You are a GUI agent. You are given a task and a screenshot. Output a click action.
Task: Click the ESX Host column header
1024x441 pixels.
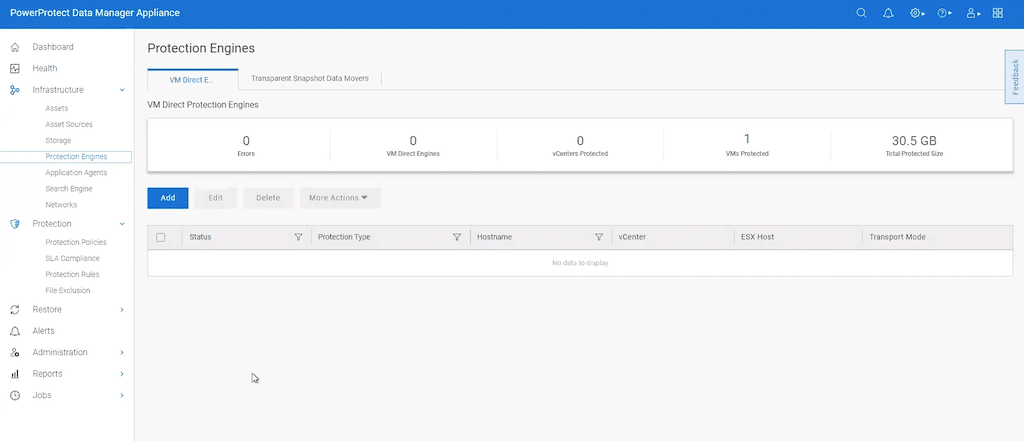(x=758, y=237)
